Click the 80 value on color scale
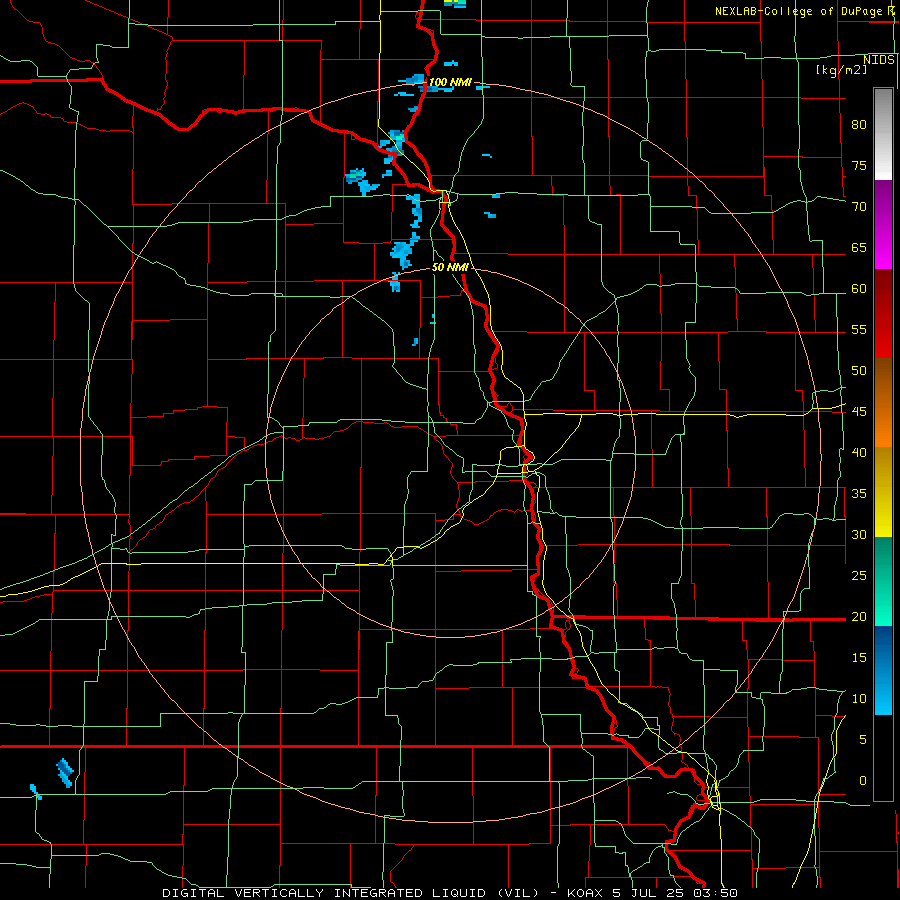Screen dimensions: 900x900 tap(859, 125)
